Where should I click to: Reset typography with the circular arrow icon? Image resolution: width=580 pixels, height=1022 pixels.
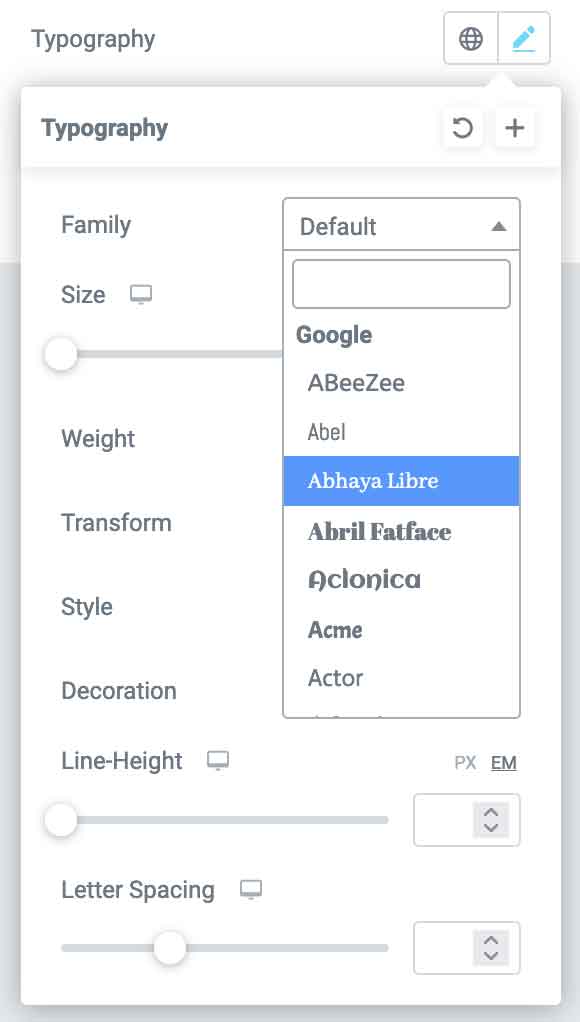463,128
